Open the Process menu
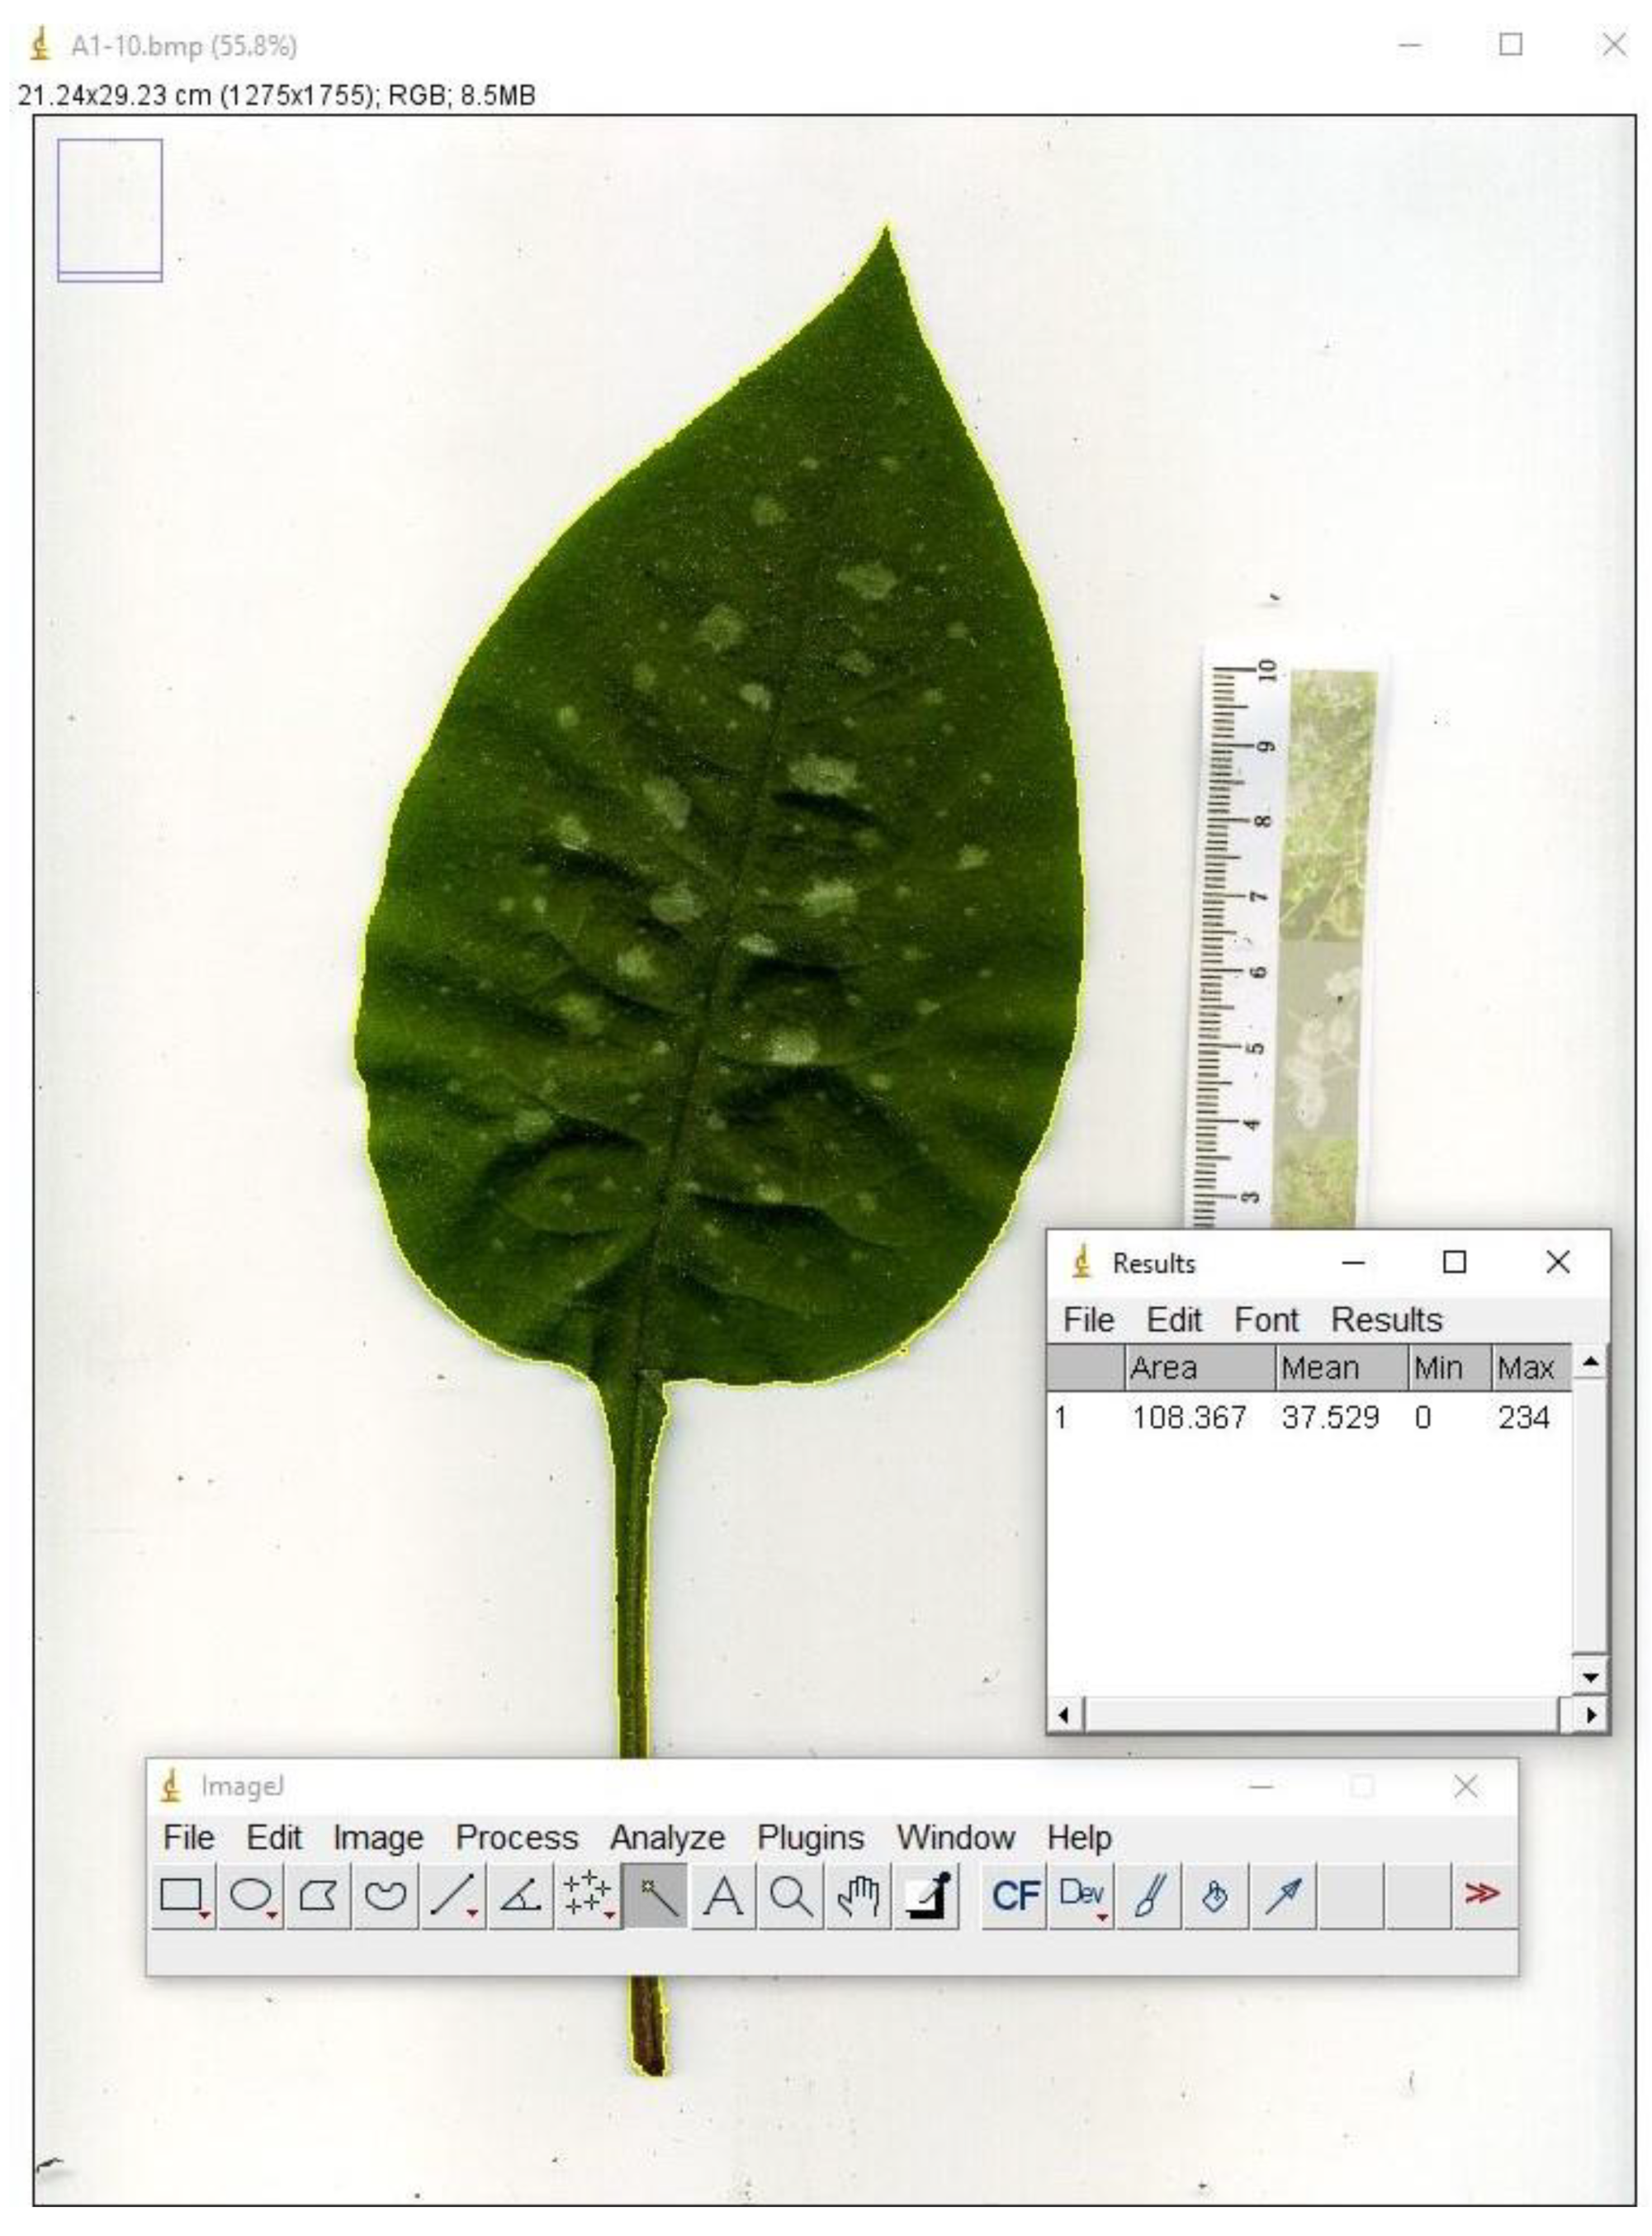The image size is (1652, 2236). click(516, 1837)
